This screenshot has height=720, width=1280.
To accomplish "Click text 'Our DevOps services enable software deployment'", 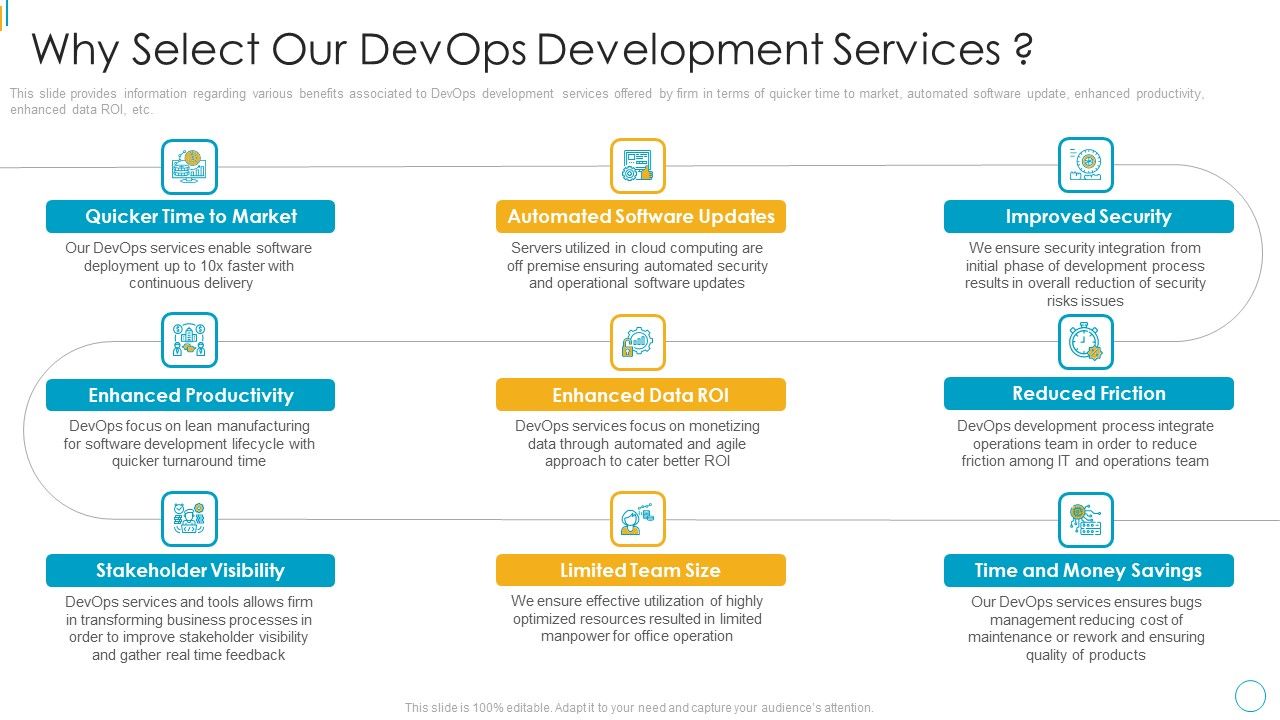I will [189, 265].
